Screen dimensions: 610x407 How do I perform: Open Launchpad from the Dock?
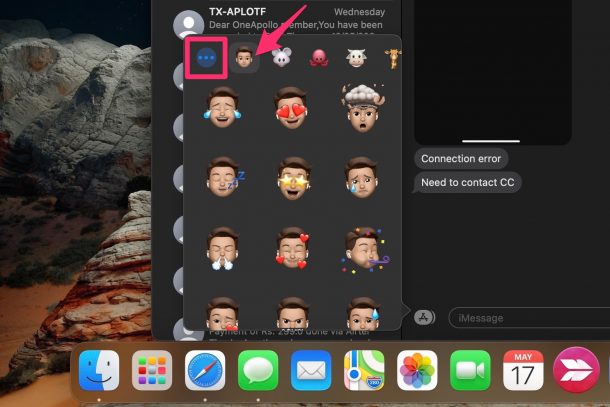coord(152,370)
